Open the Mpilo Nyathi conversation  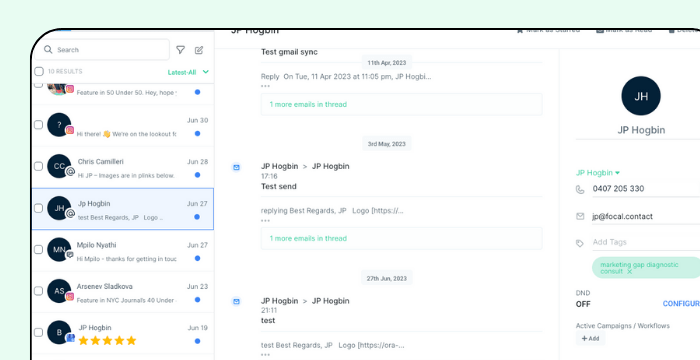click(123, 251)
